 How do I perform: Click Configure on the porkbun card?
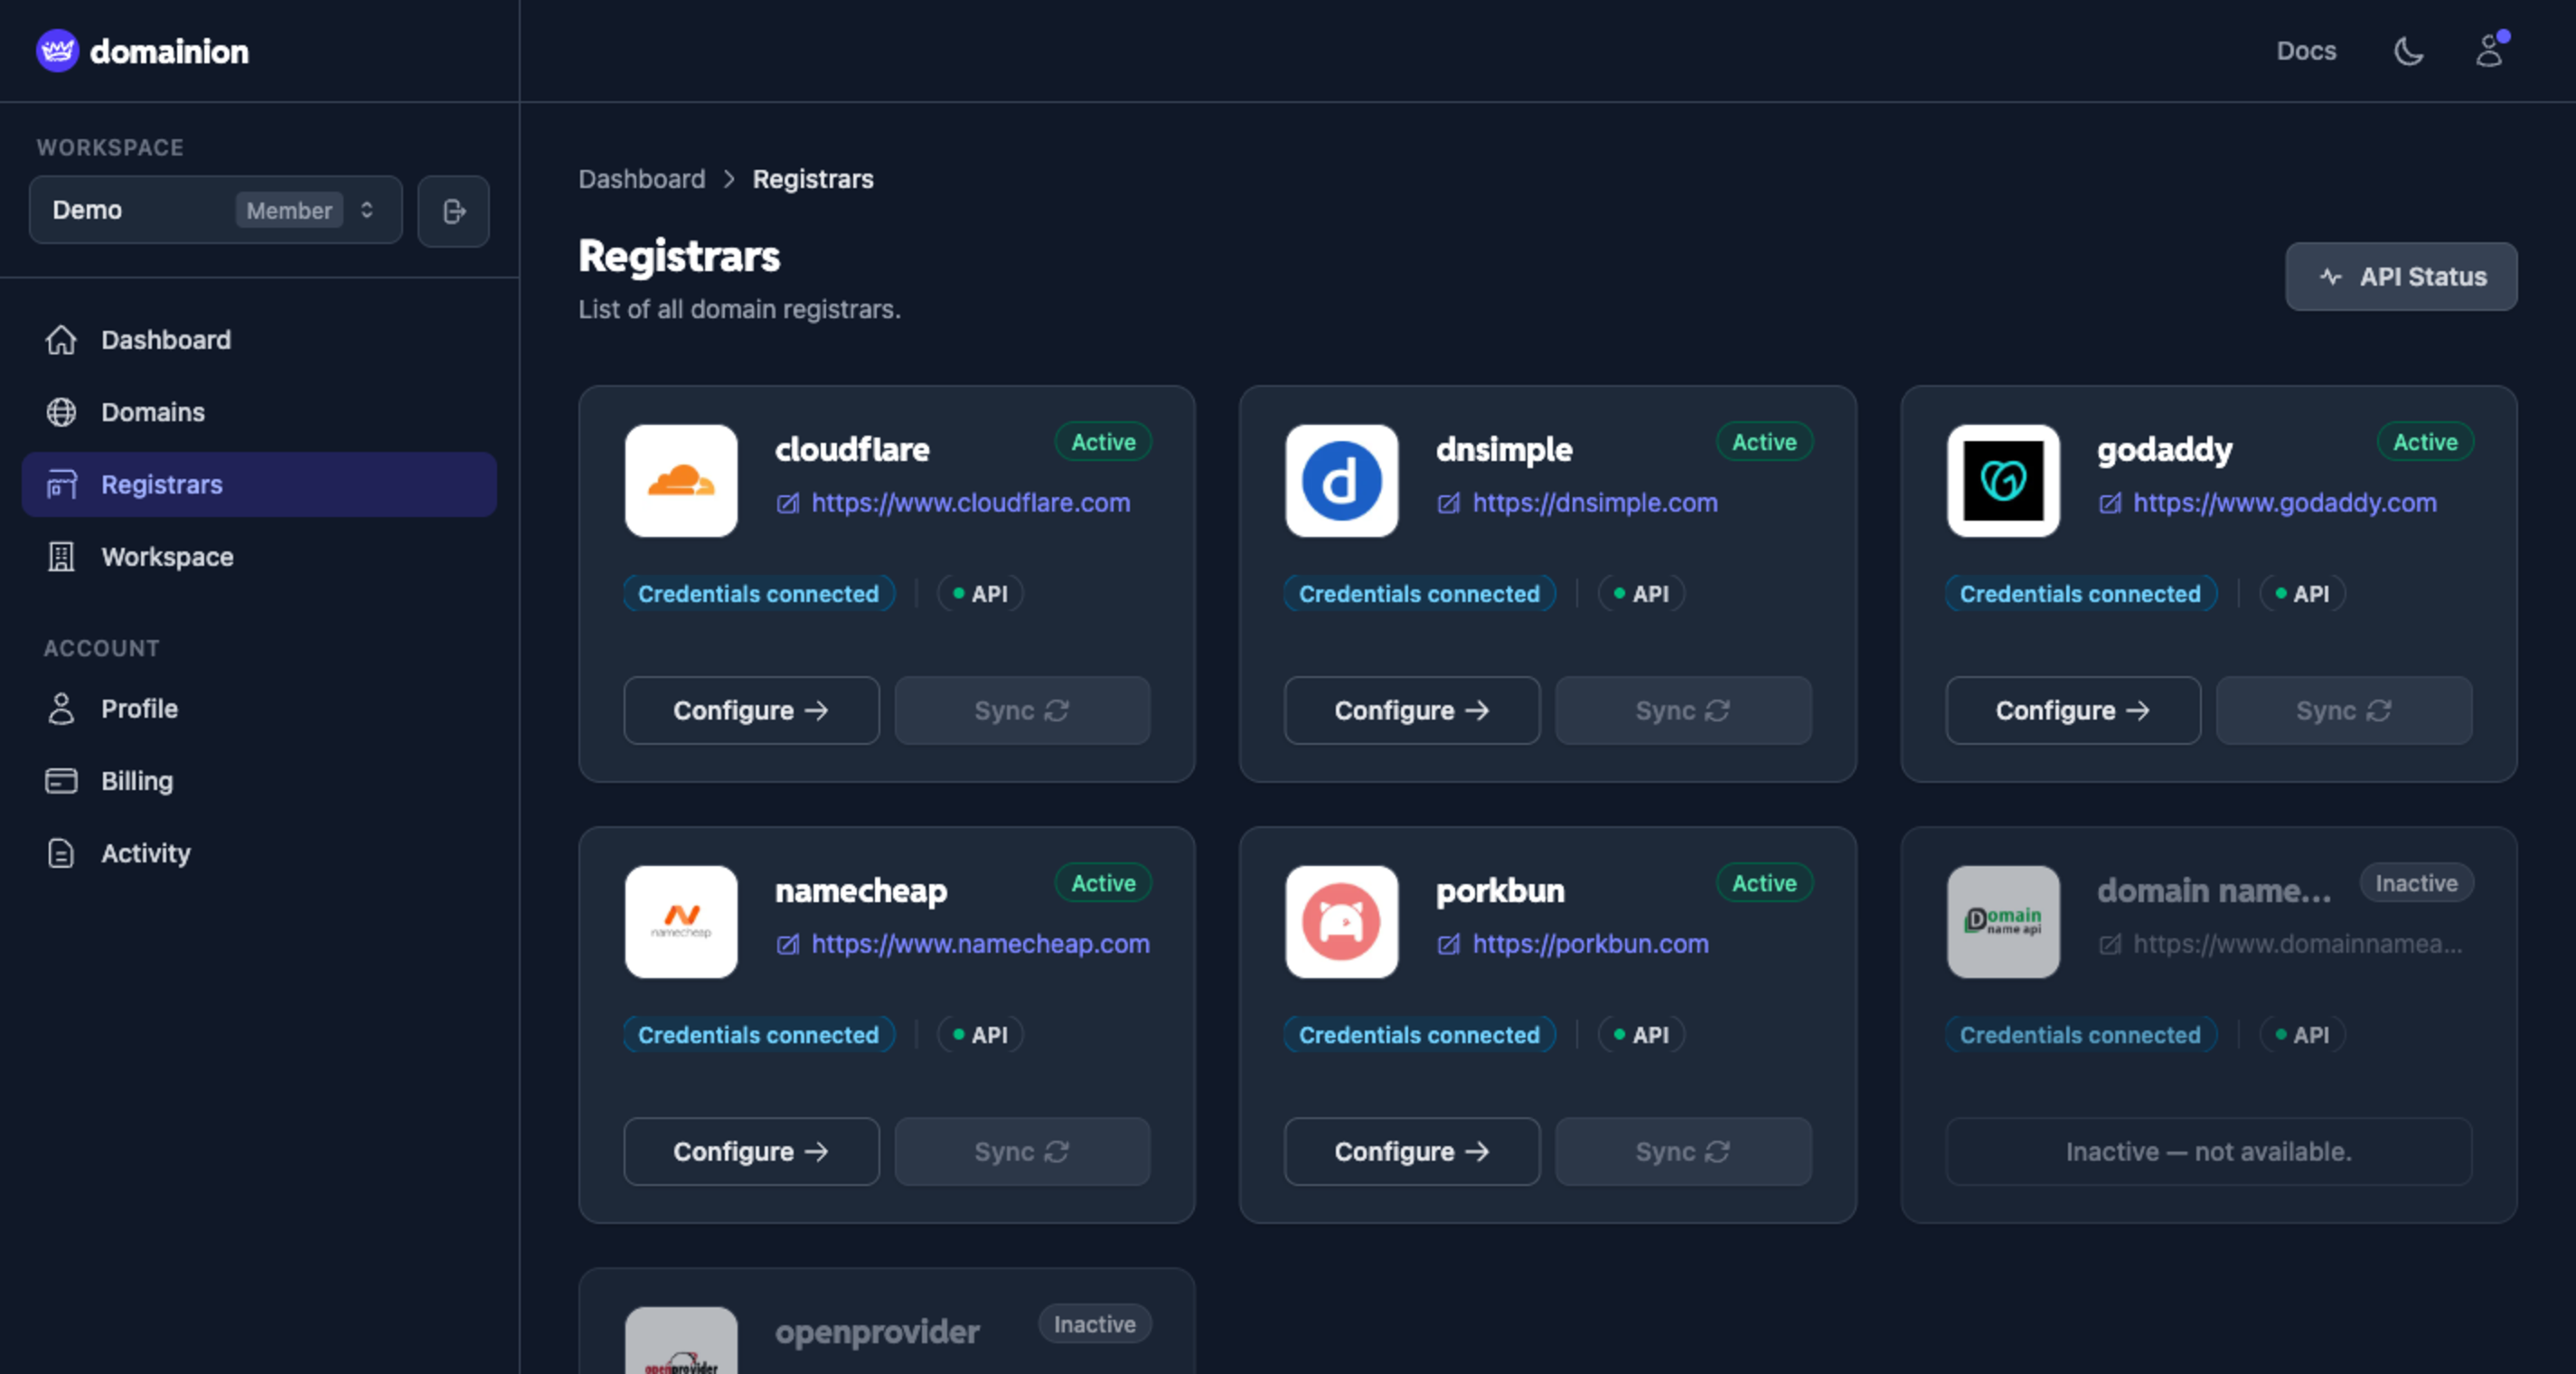[x=1411, y=1151]
